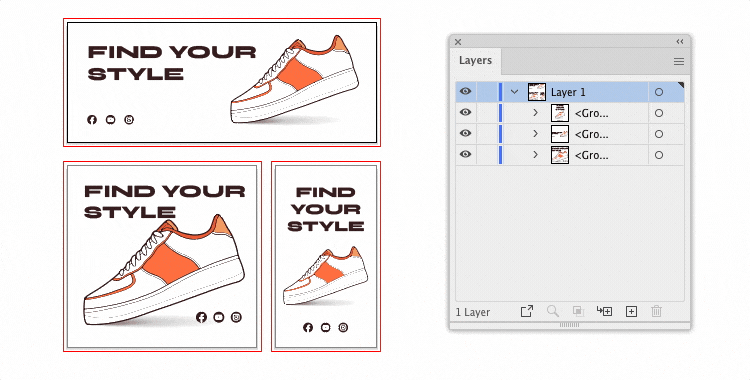Select the bottom <Gro... group name

(592, 156)
